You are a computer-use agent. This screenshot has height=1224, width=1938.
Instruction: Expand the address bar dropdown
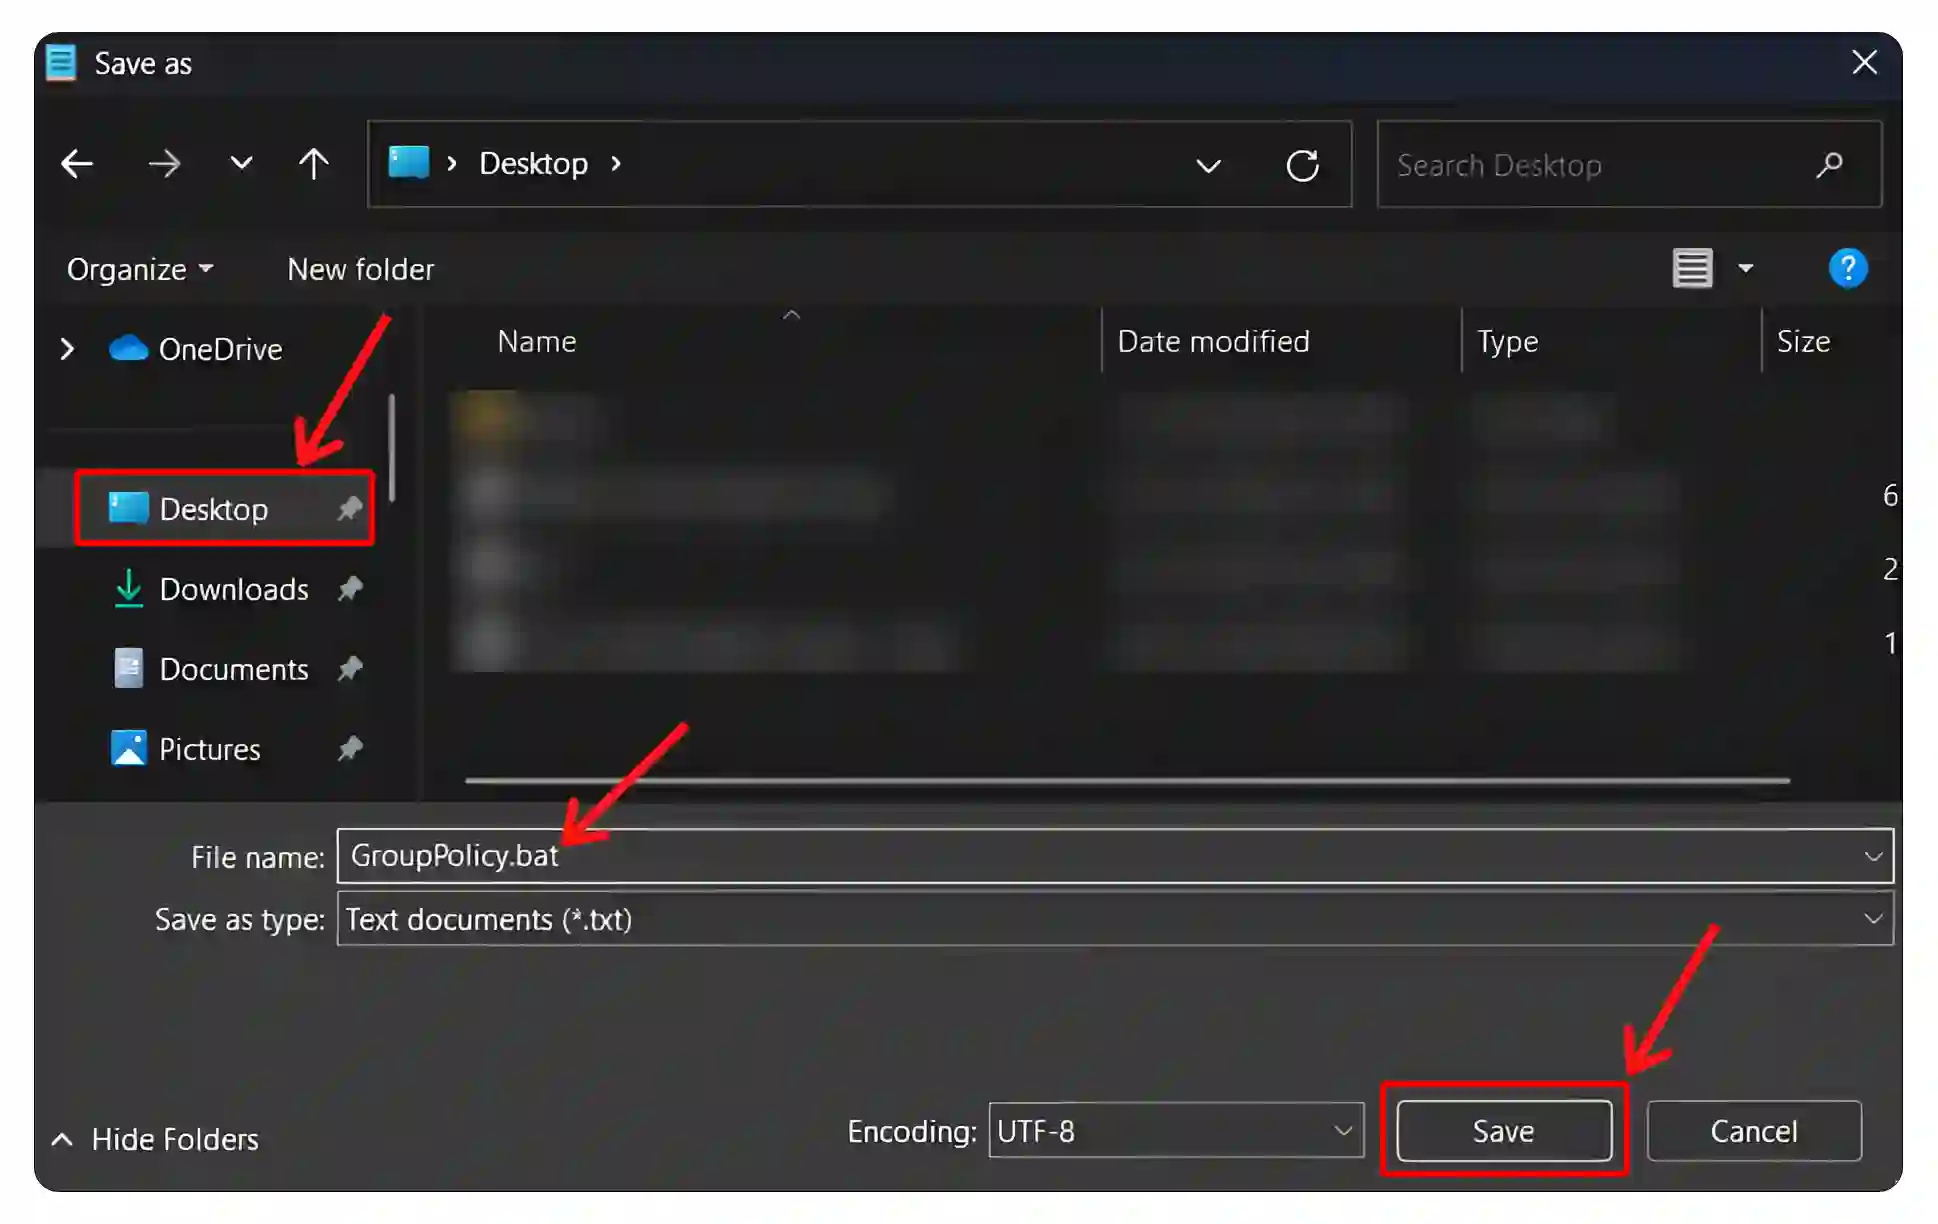(1208, 164)
